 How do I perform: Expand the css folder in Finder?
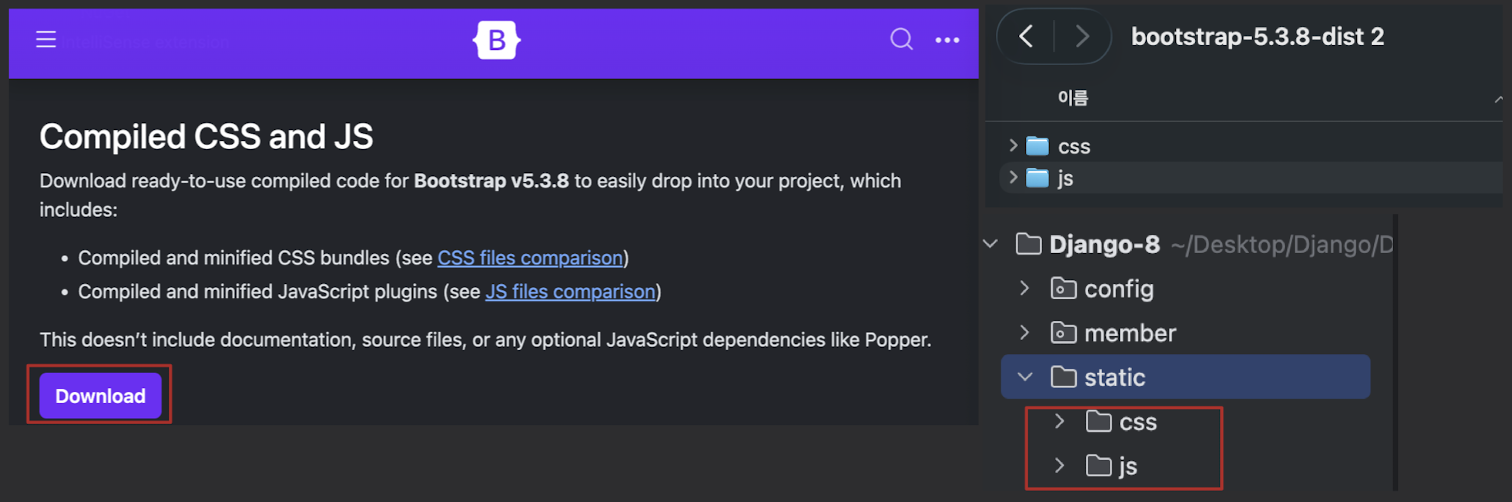pos(1013,146)
